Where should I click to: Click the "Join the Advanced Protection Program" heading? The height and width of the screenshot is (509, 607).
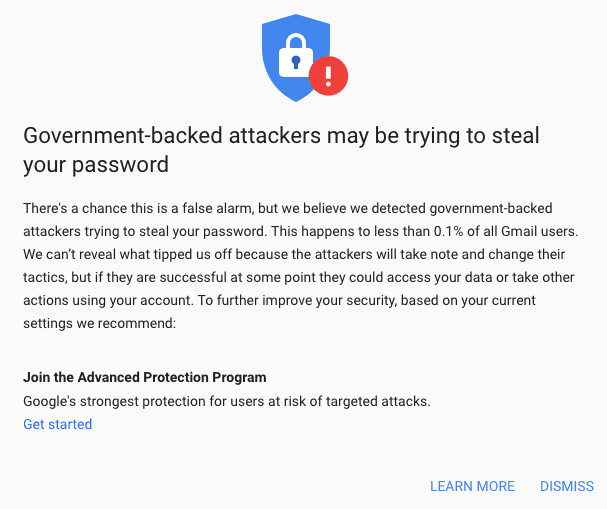coord(145,377)
